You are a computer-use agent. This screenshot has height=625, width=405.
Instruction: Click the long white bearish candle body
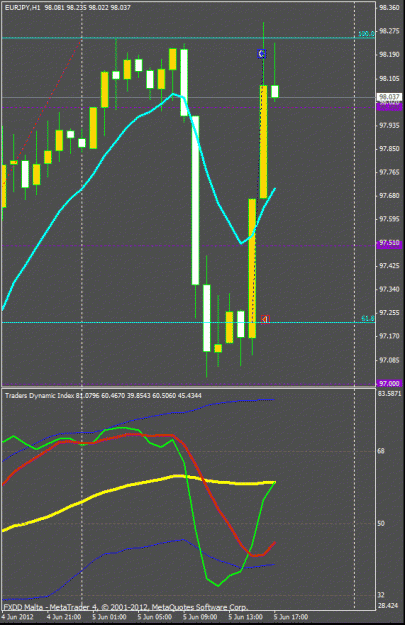tap(195, 200)
